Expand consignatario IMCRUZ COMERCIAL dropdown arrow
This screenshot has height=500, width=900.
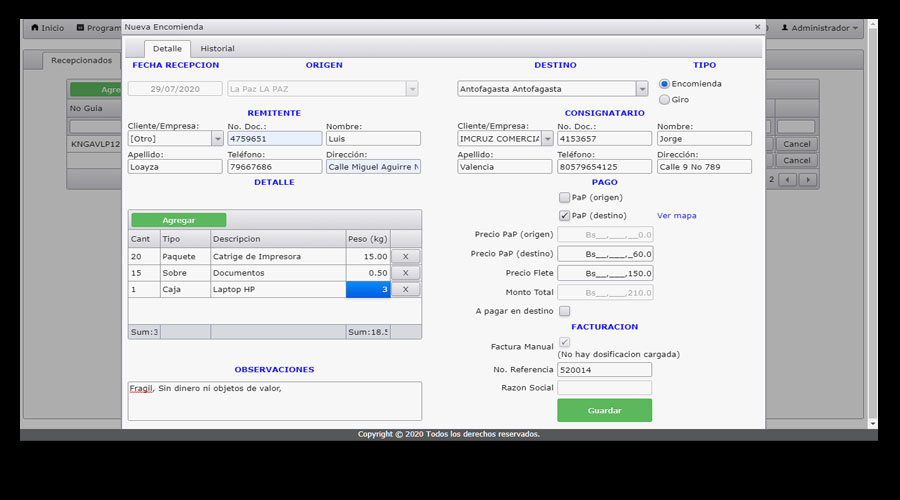pyautogui.click(x=547, y=138)
